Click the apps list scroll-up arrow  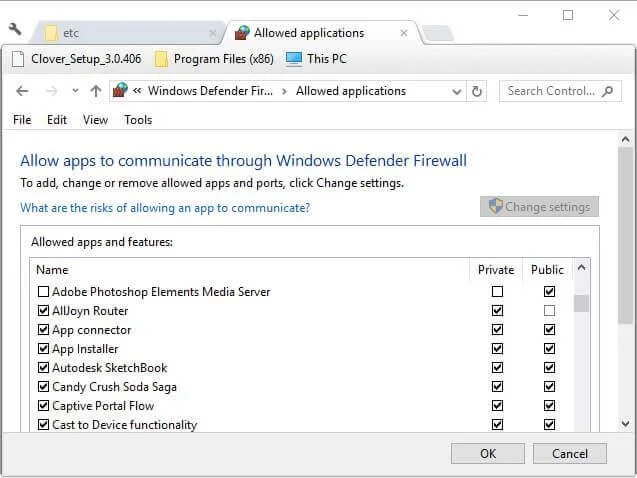581,268
